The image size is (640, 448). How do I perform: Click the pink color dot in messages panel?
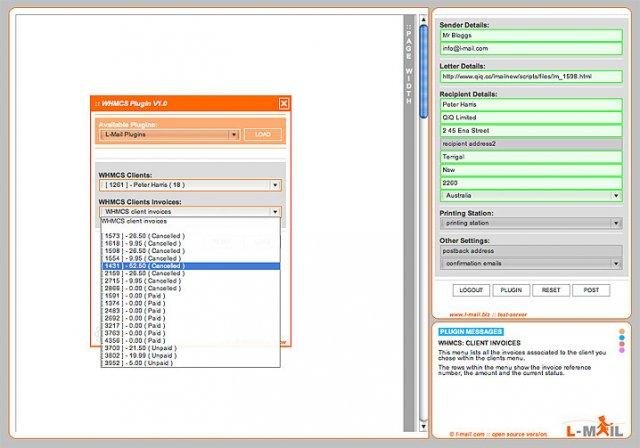coord(622,344)
